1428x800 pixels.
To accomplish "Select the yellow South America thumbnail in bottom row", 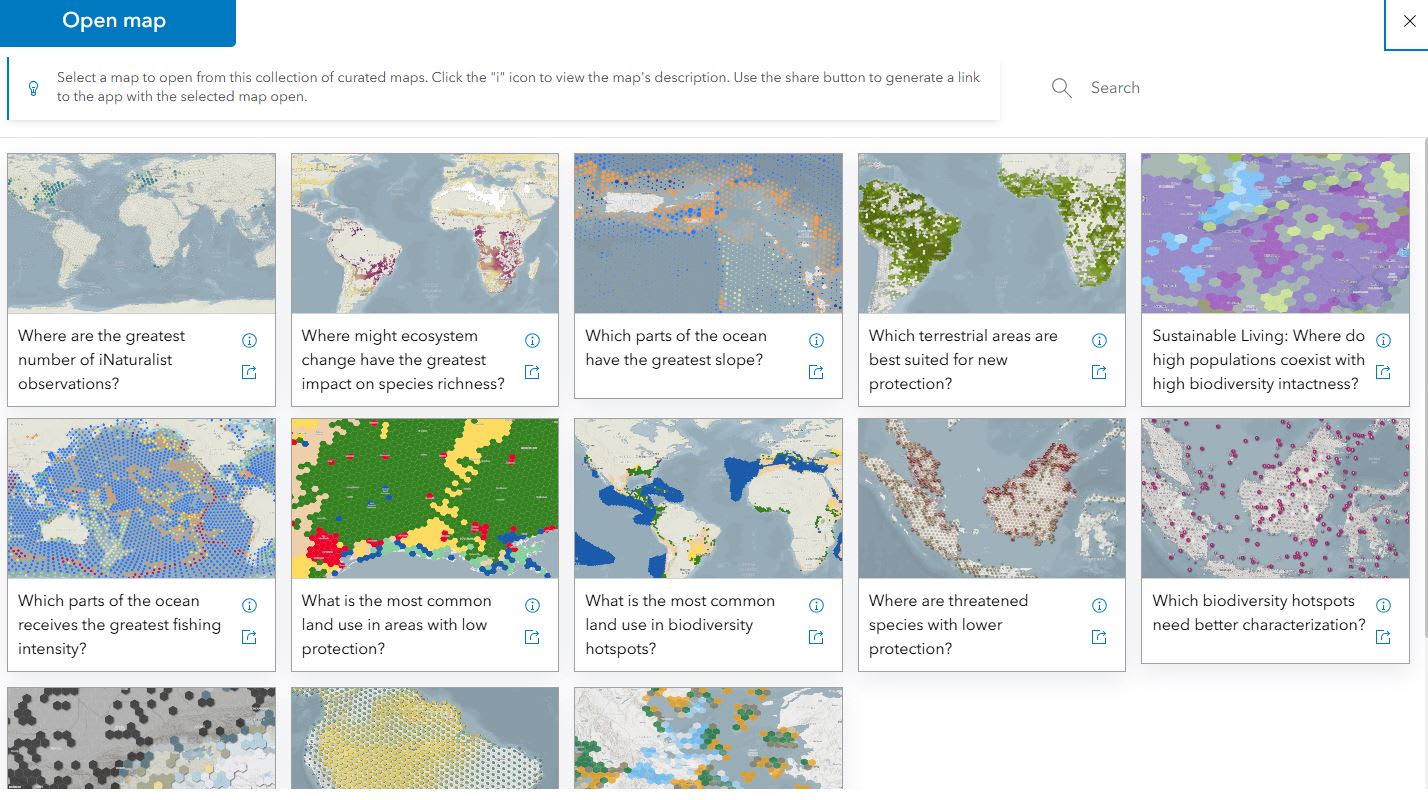I will [425, 738].
